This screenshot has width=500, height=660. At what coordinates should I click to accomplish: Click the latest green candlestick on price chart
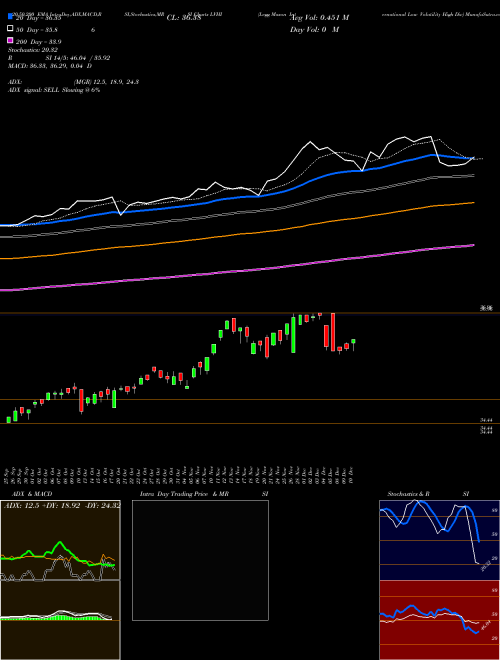pos(353,341)
